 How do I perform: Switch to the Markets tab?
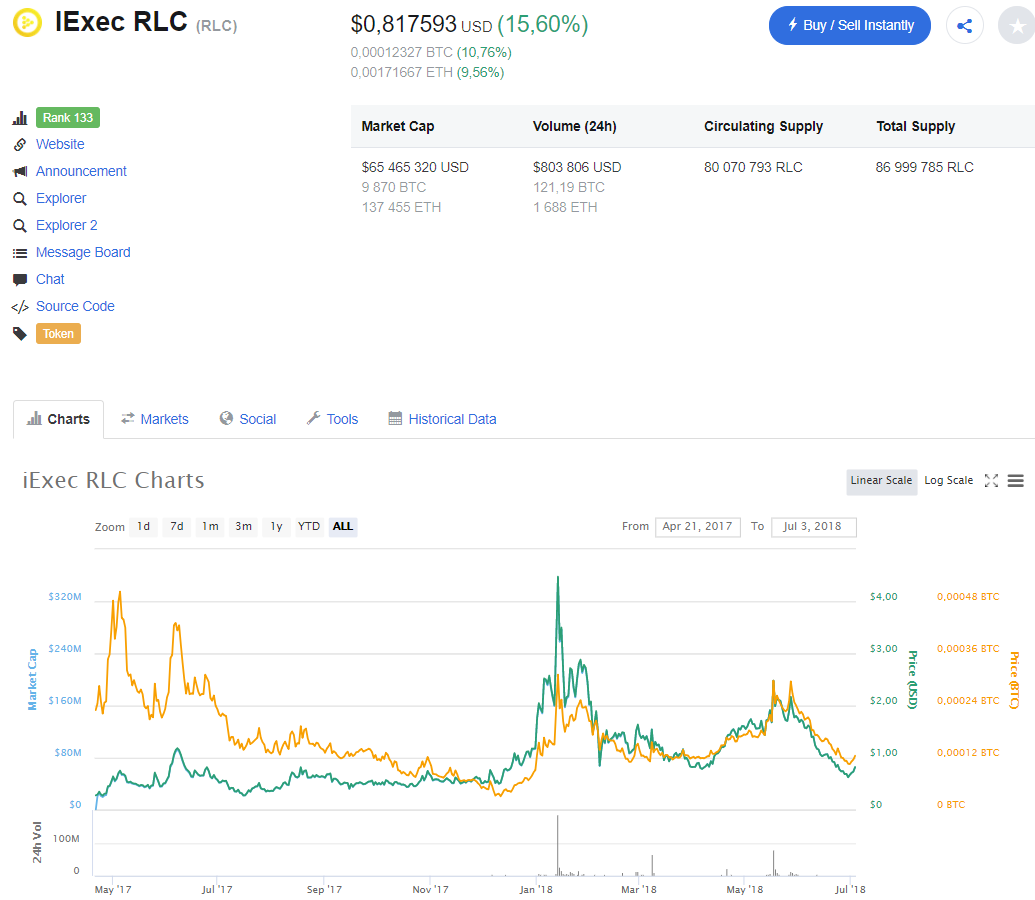click(x=154, y=419)
